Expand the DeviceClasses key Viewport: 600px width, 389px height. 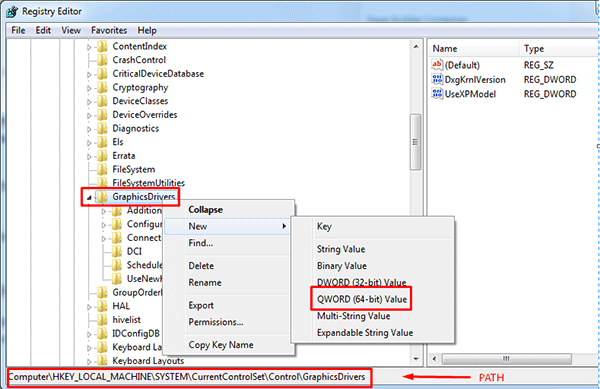(89, 102)
